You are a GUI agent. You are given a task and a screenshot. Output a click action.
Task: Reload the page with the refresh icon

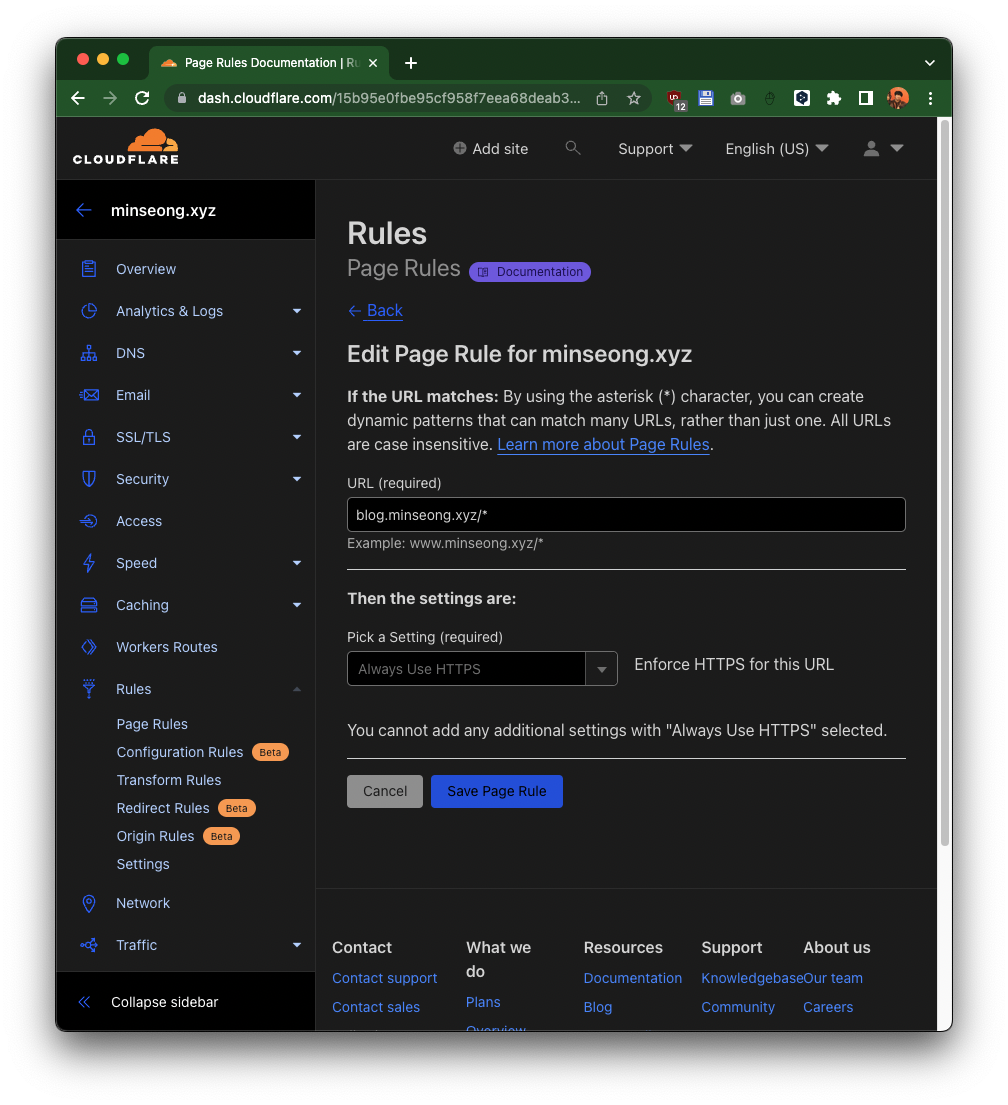142,98
